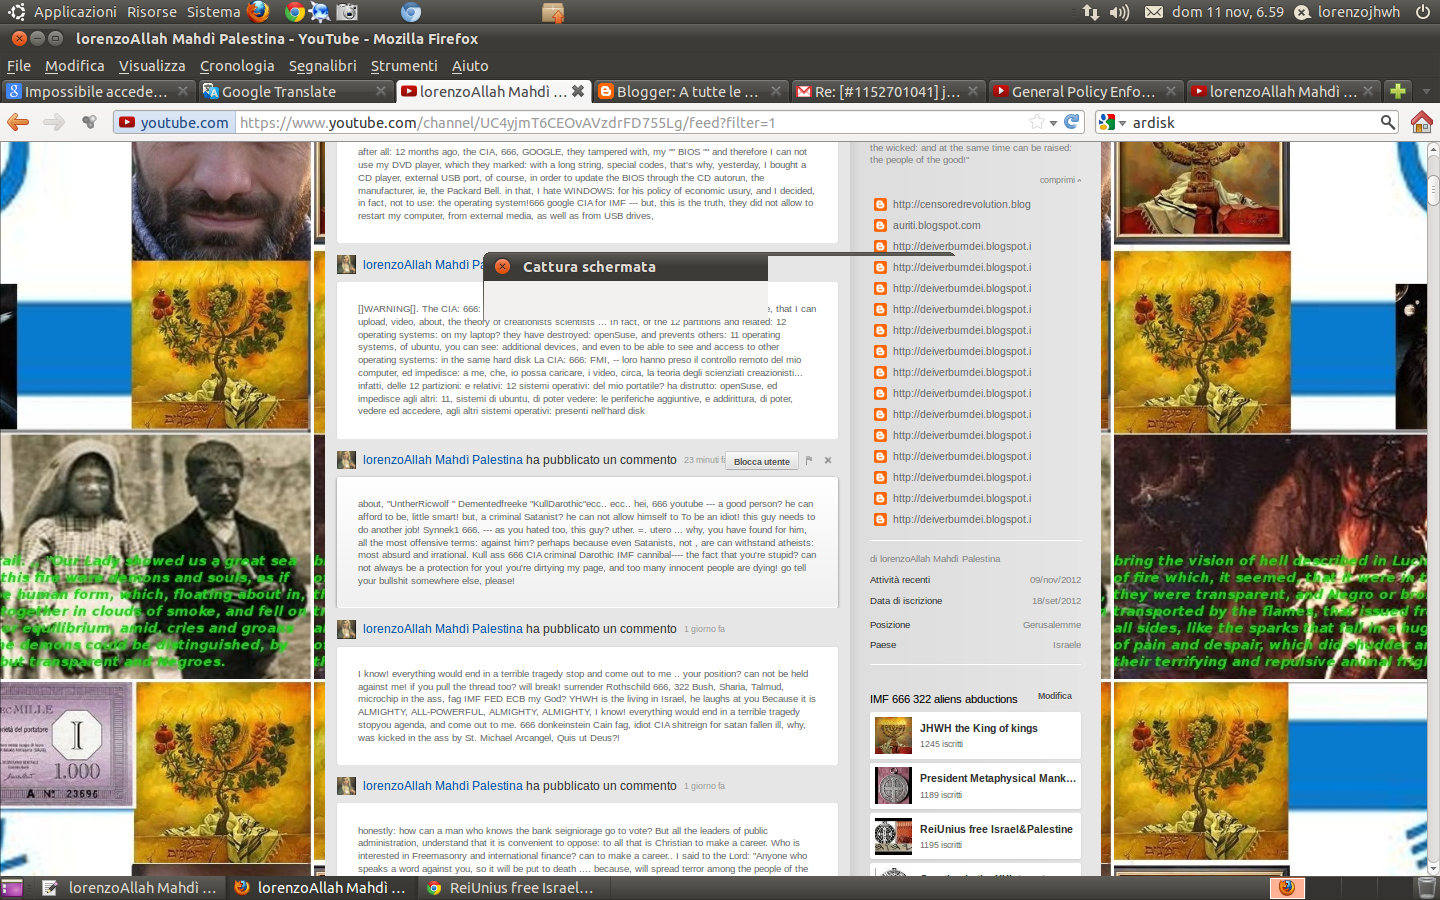Open the search engine selector dropdown
Screen dimensions: 1440x900
point(1111,122)
